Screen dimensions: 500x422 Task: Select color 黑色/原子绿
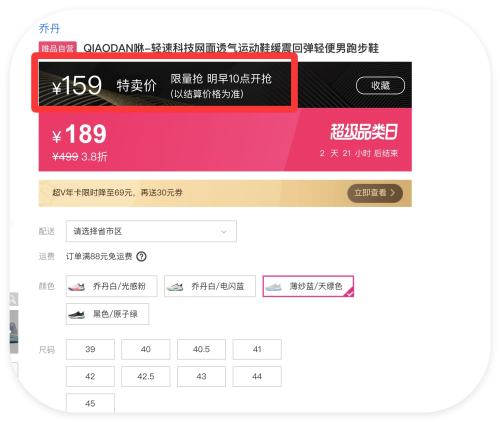[107, 314]
